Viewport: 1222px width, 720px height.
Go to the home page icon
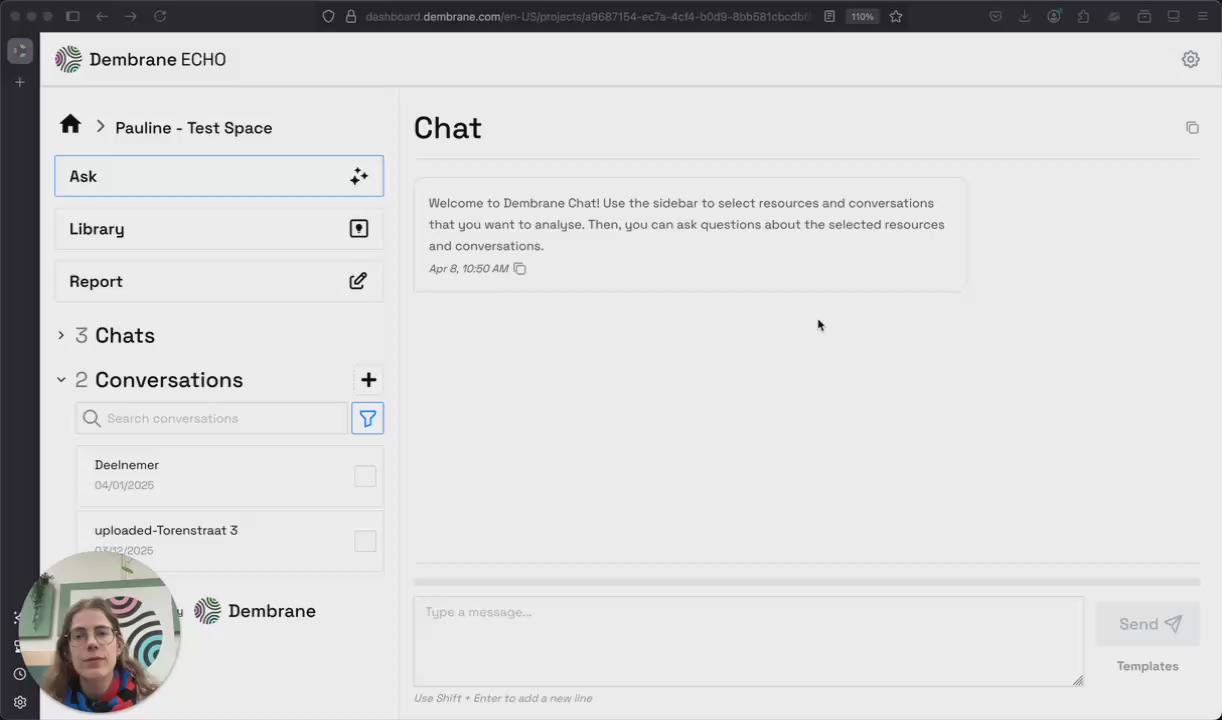point(70,124)
